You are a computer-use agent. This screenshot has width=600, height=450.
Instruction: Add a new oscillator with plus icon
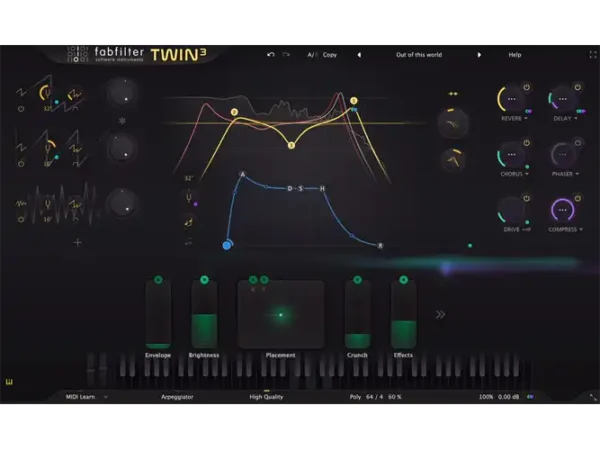pos(77,243)
